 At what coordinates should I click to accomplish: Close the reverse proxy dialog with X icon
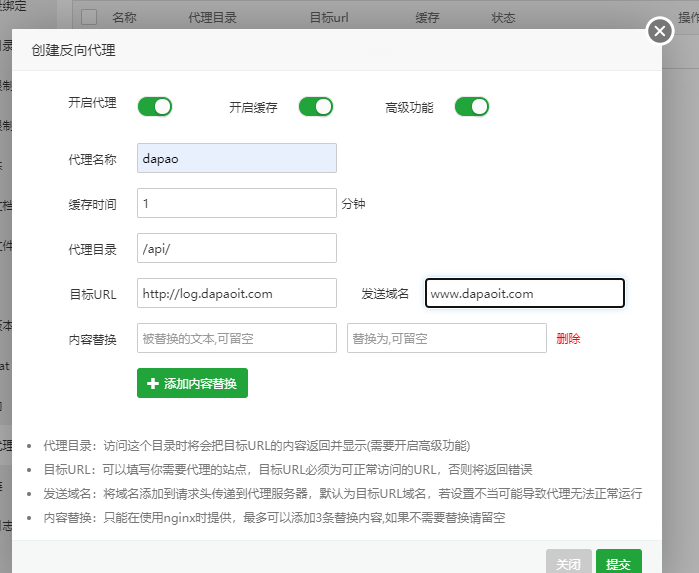click(x=660, y=31)
